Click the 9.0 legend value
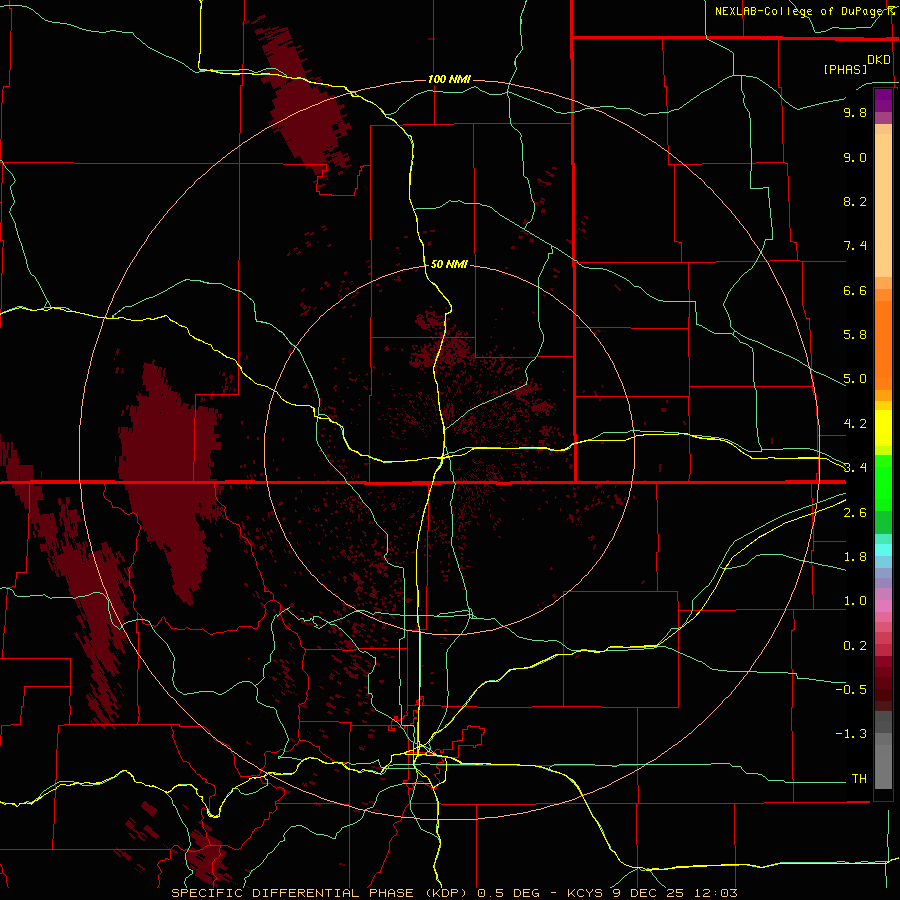This screenshot has width=900, height=900. pyautogui.click(x=855, y=157)
